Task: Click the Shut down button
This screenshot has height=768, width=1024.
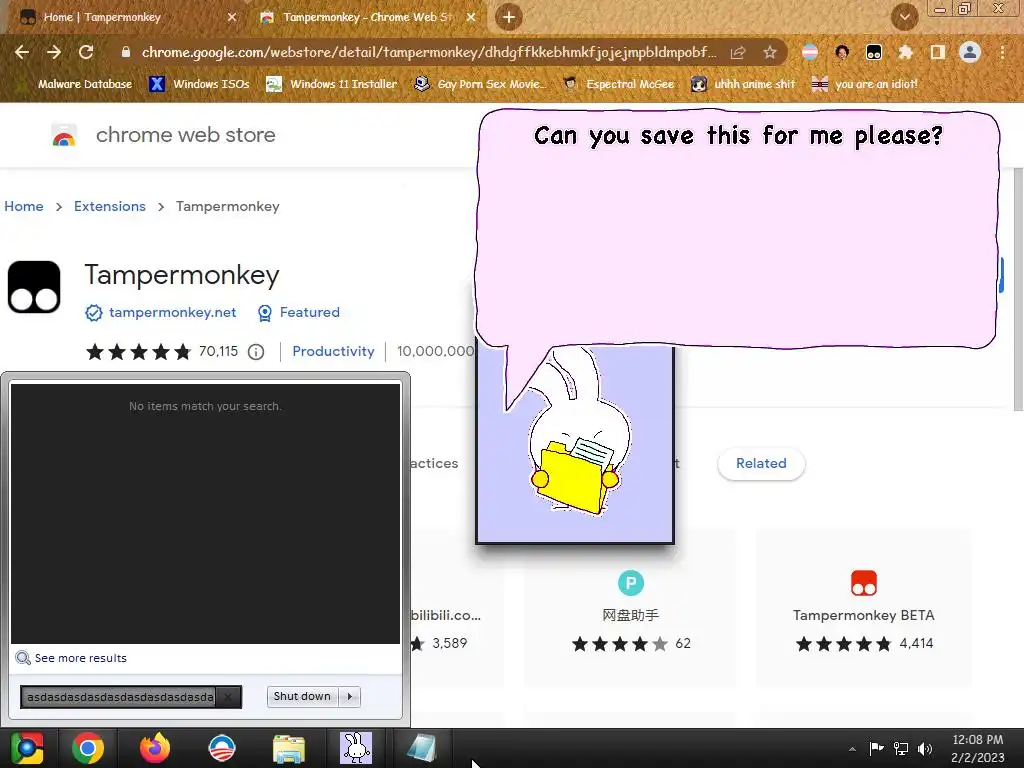Action: tap(302, 697)
